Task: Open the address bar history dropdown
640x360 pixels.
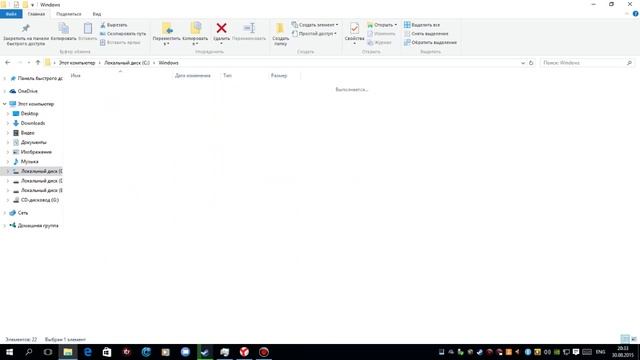Action: point(523,63)
